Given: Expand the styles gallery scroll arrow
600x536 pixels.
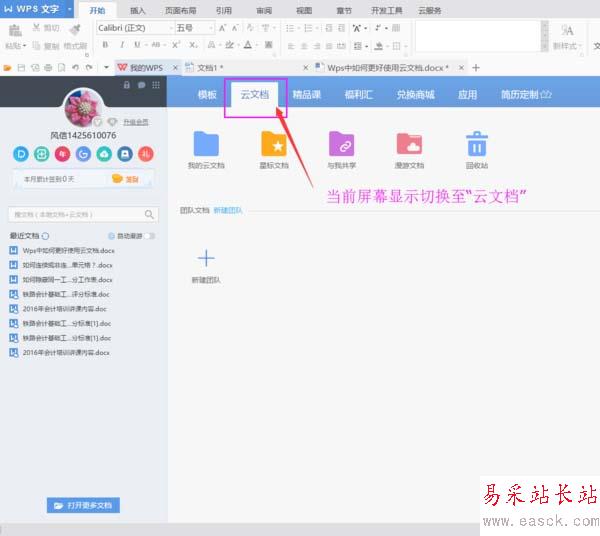Looking at the screenshot, I should coord(545,47).
